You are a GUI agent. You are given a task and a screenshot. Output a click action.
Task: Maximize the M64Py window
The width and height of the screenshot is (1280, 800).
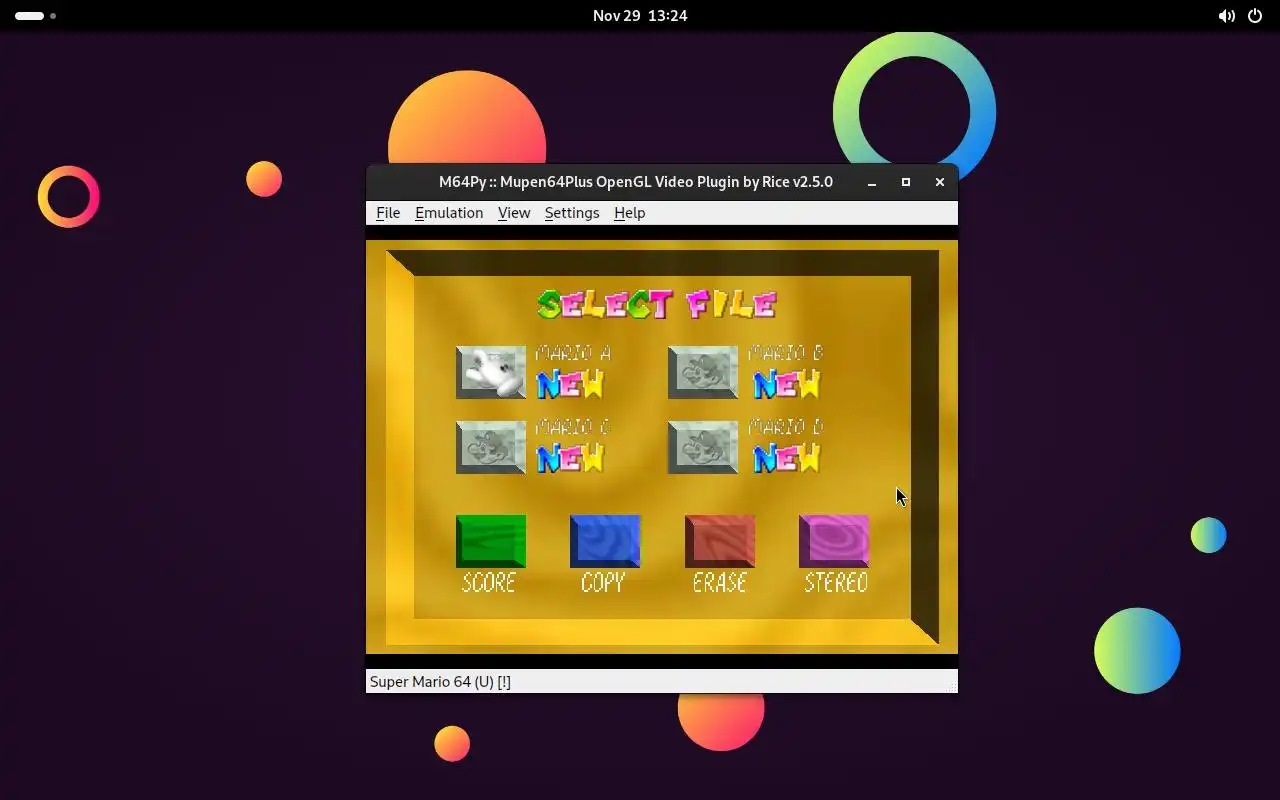tap(906, 182)
